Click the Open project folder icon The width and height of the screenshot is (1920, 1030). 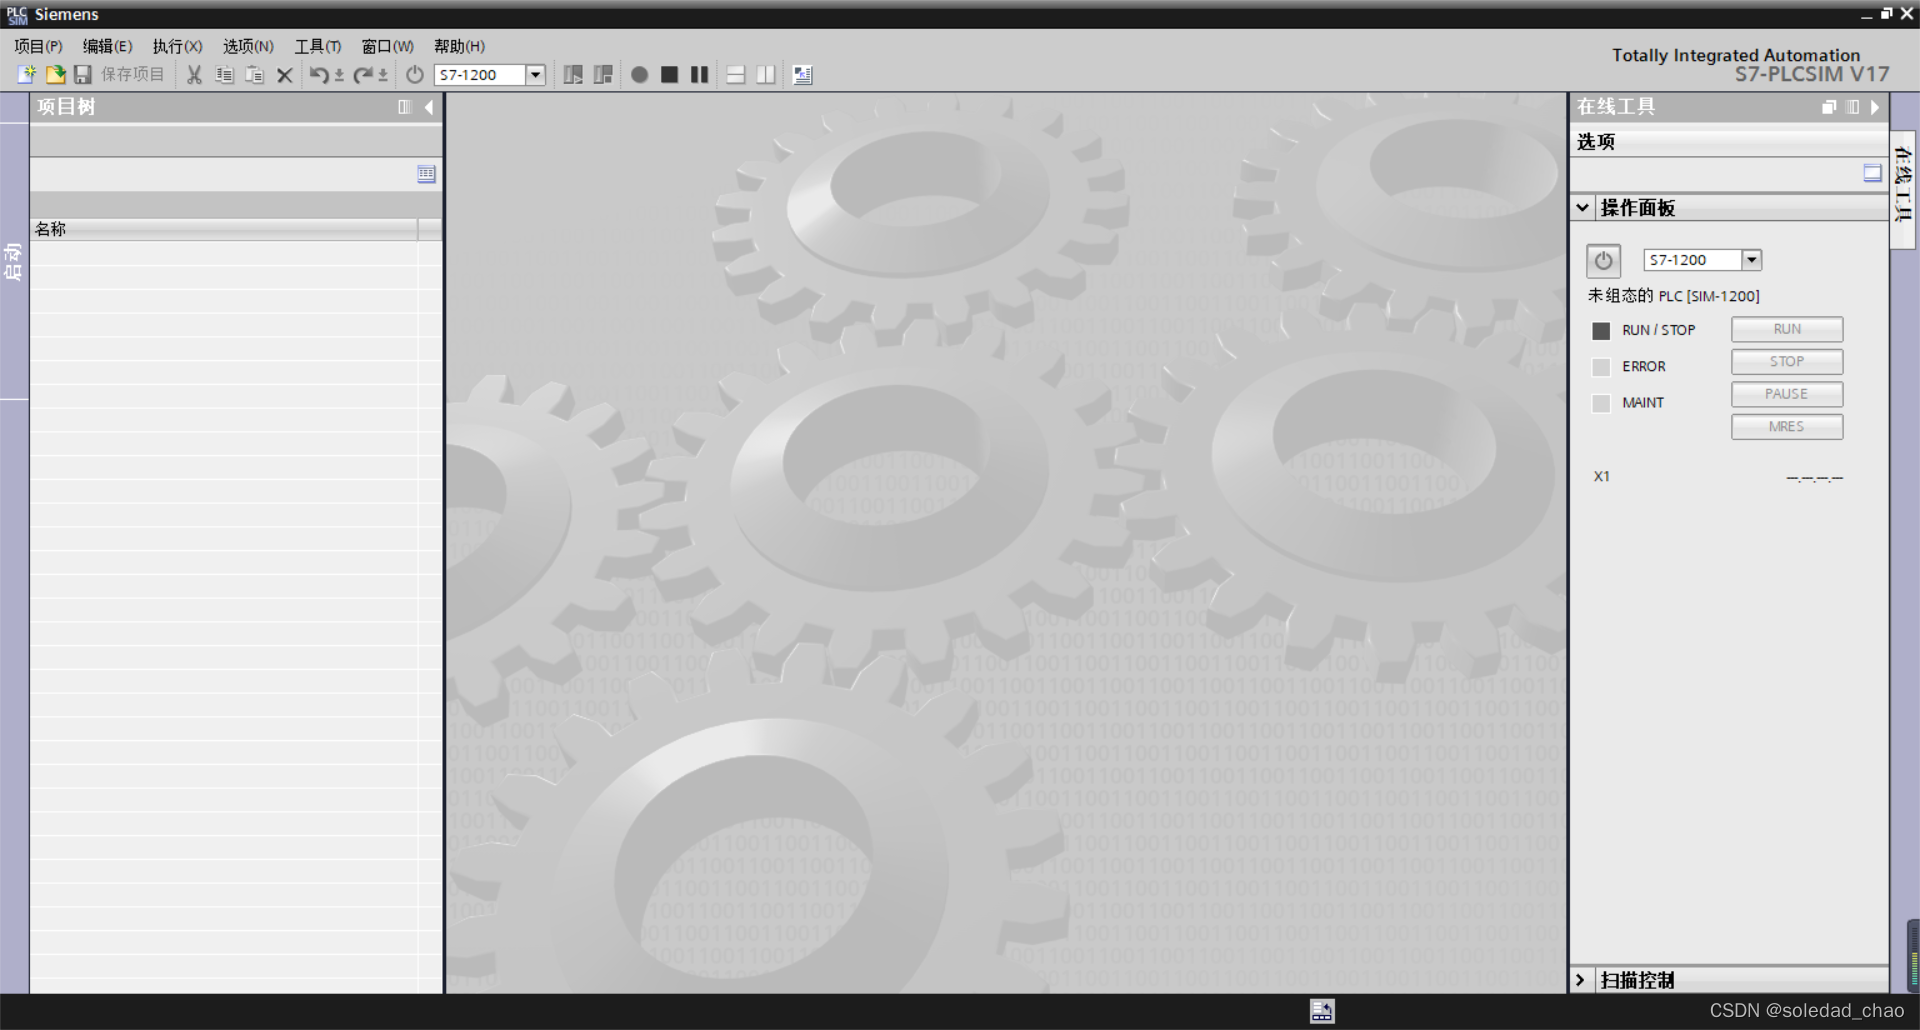pos(55,75)
